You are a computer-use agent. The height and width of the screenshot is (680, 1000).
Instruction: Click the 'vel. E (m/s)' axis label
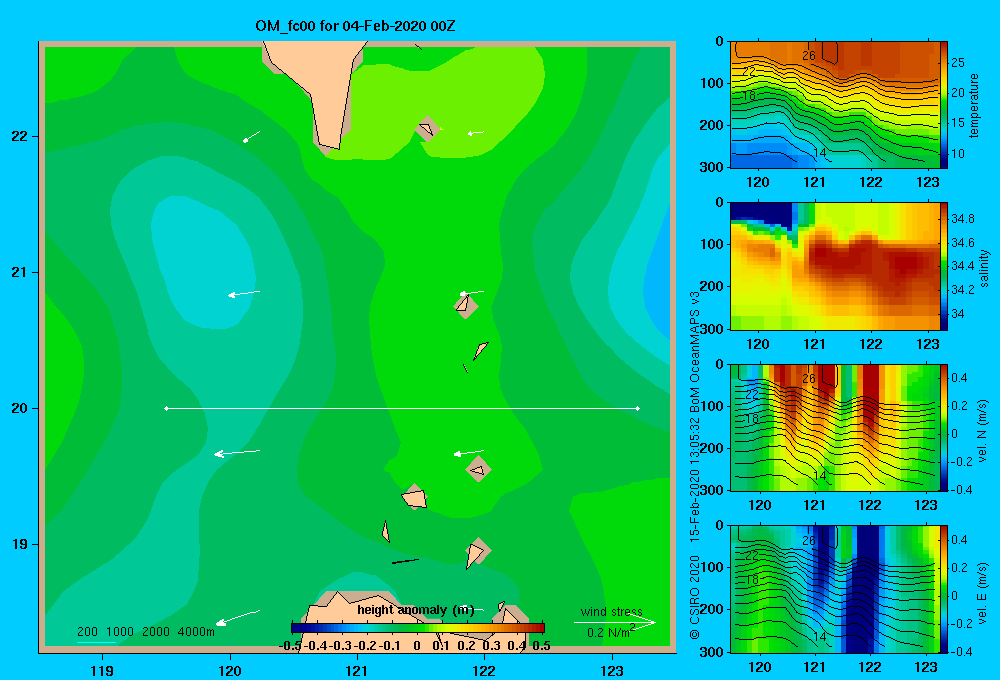point(982,592)
